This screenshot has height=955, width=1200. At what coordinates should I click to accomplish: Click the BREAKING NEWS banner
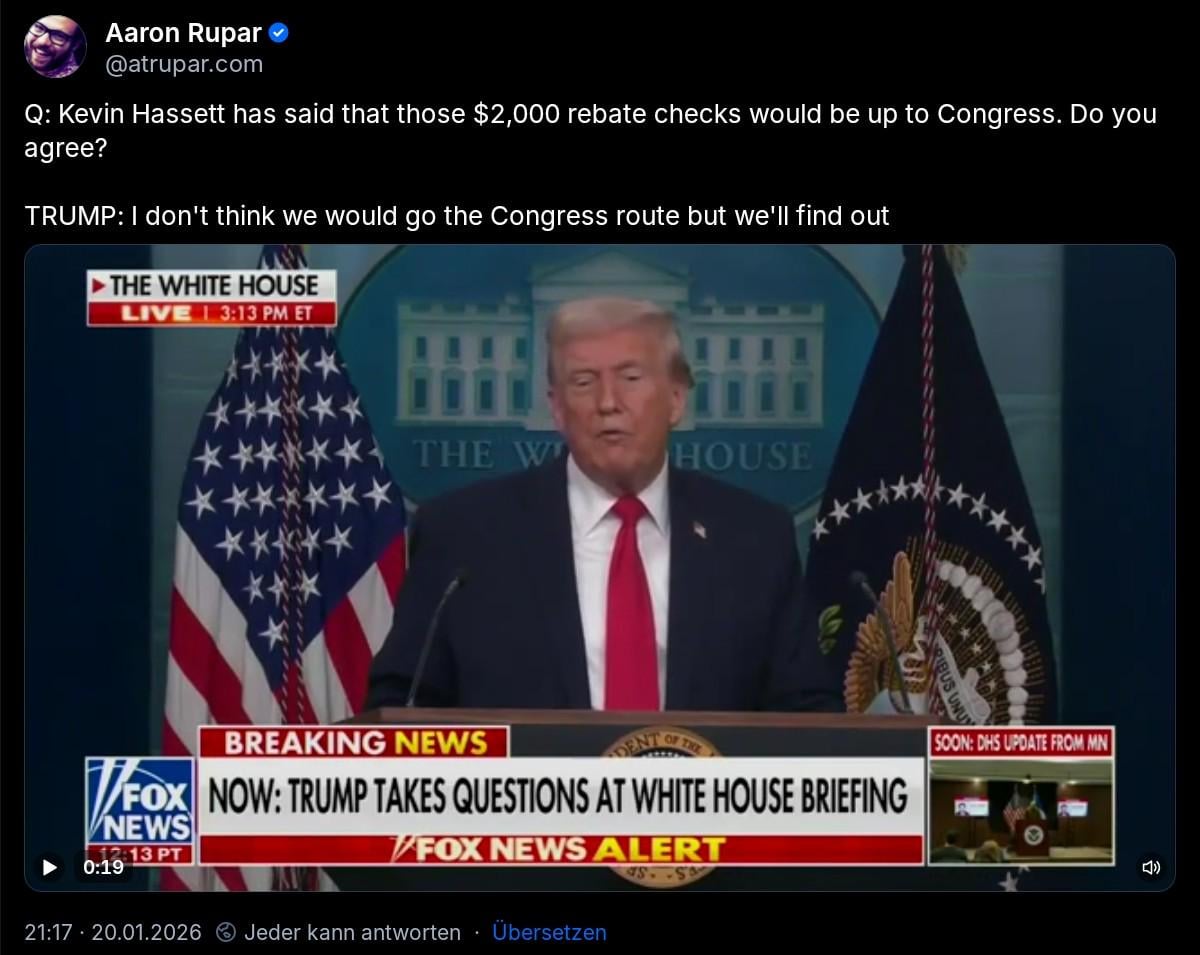354,743
